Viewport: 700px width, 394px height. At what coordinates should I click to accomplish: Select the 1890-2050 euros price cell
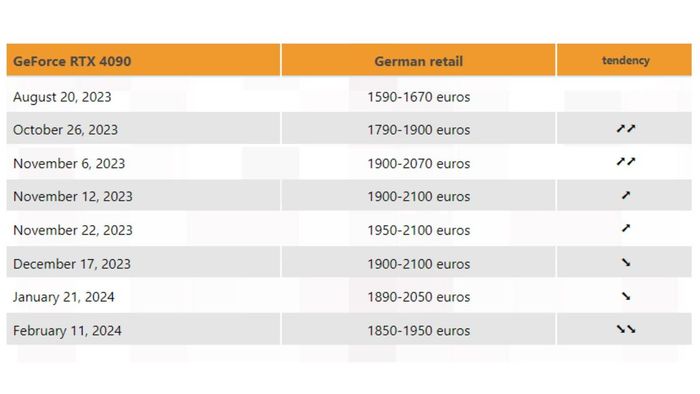[418, 296]
